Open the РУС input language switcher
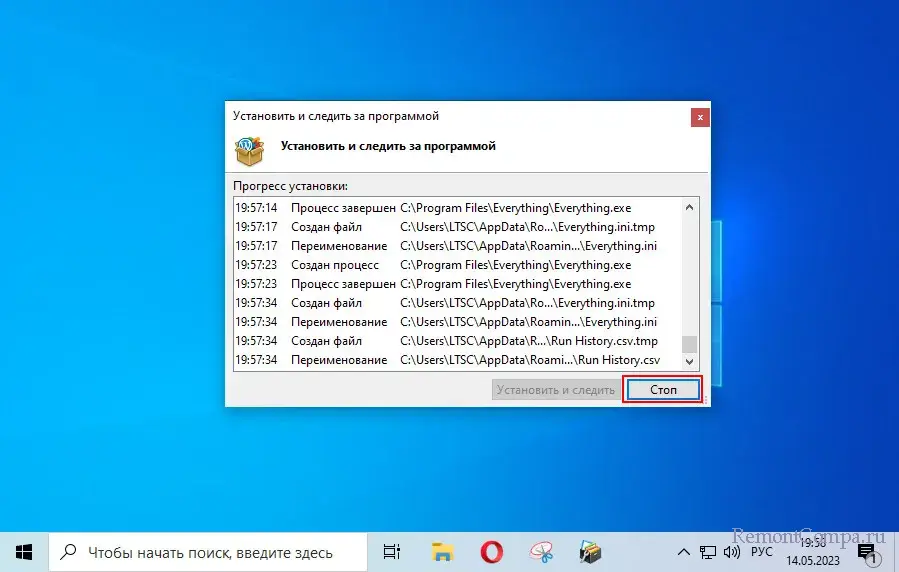Image resolution: width=899 pixels, height=572 pixels. tap(762, 551)
